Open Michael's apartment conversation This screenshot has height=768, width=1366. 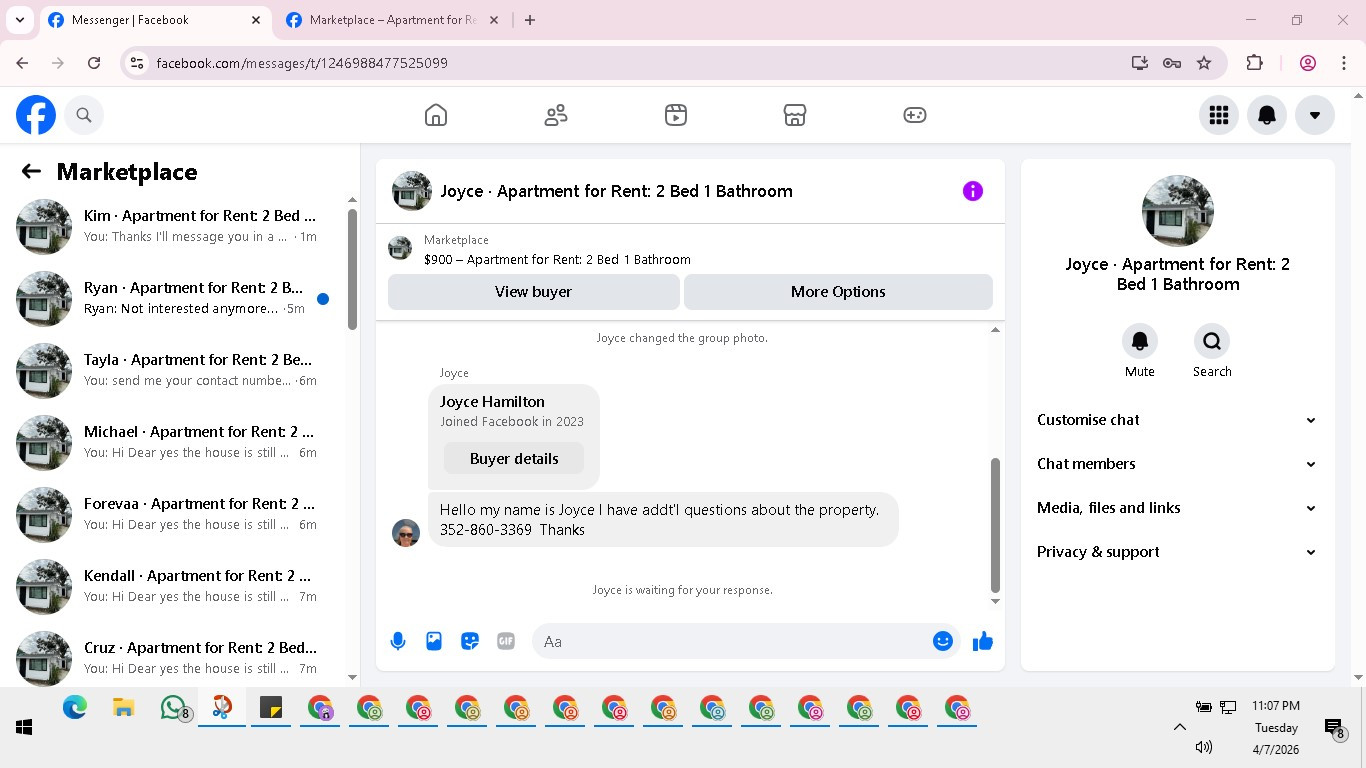coord(174,443)
